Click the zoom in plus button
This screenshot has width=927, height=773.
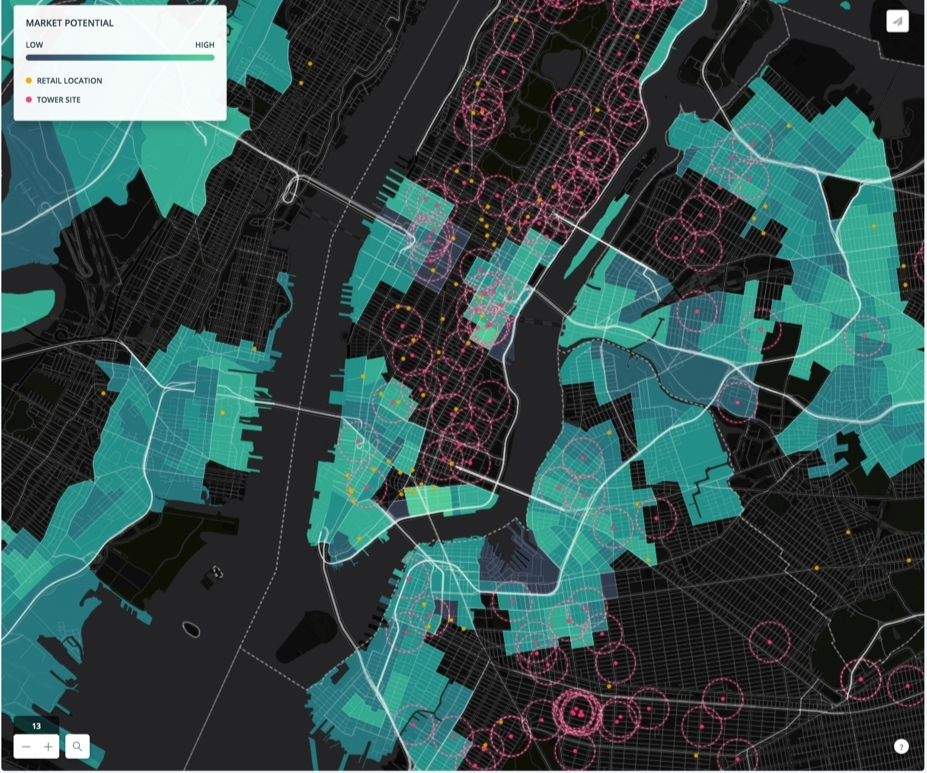(x=48, y=746)
